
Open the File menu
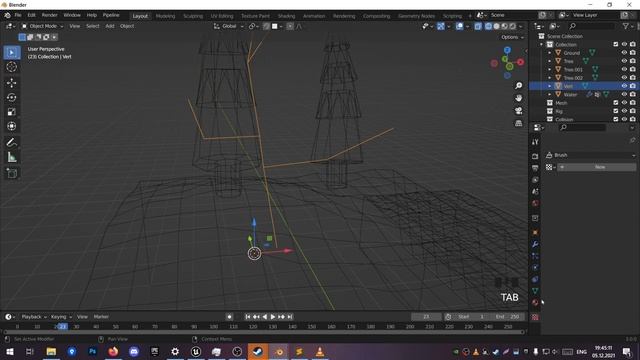pos(18,15)
